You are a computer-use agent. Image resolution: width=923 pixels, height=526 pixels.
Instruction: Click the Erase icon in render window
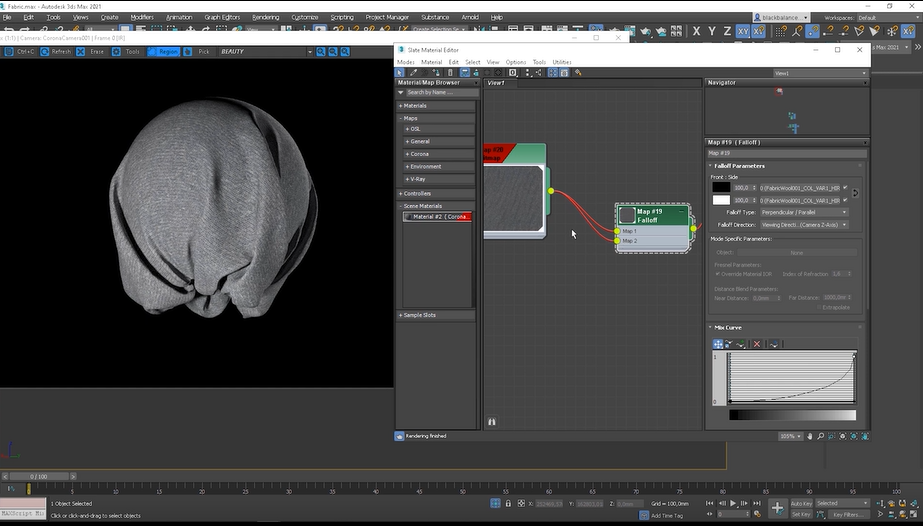pyautogui.click(x=81, y=52)
